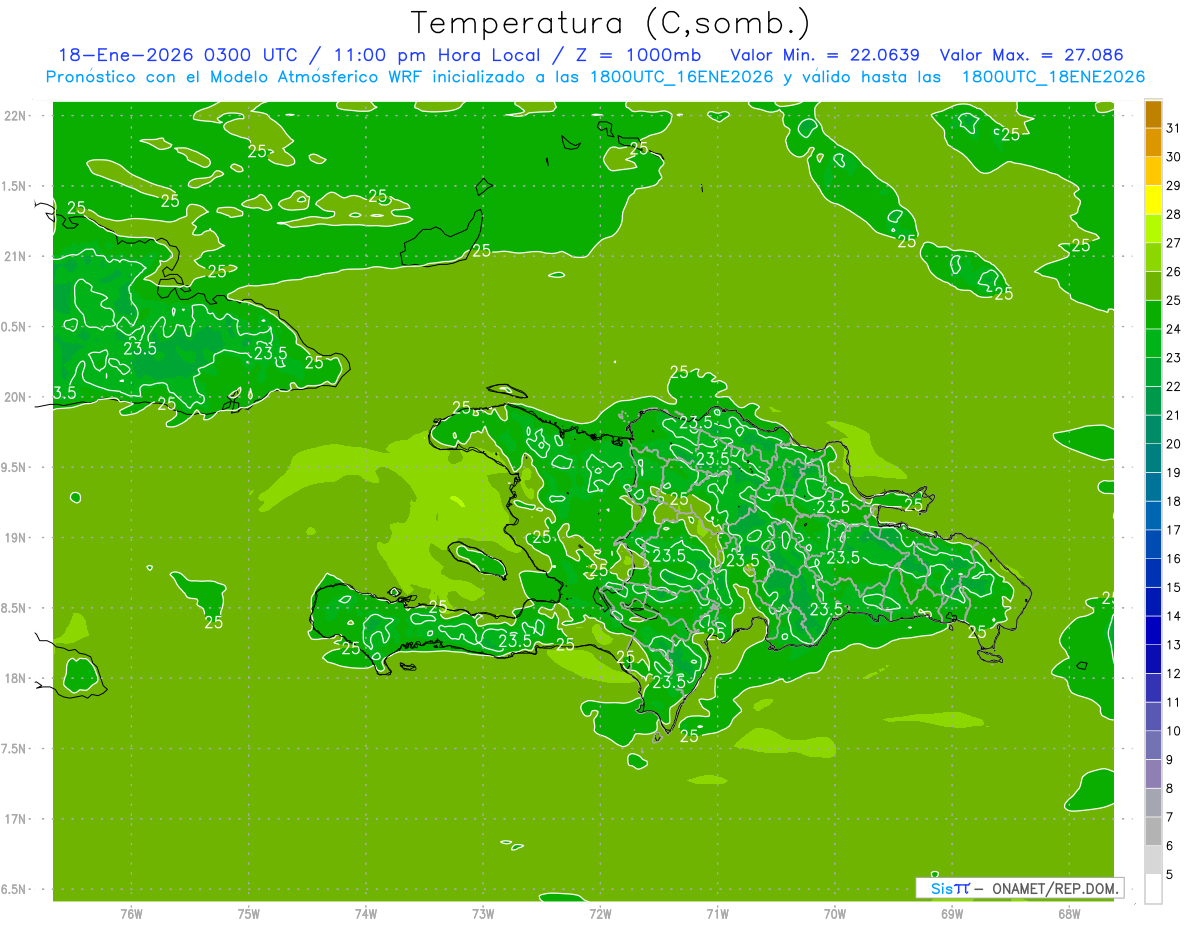Click the legend value '26'

(x=1174, y=272)
